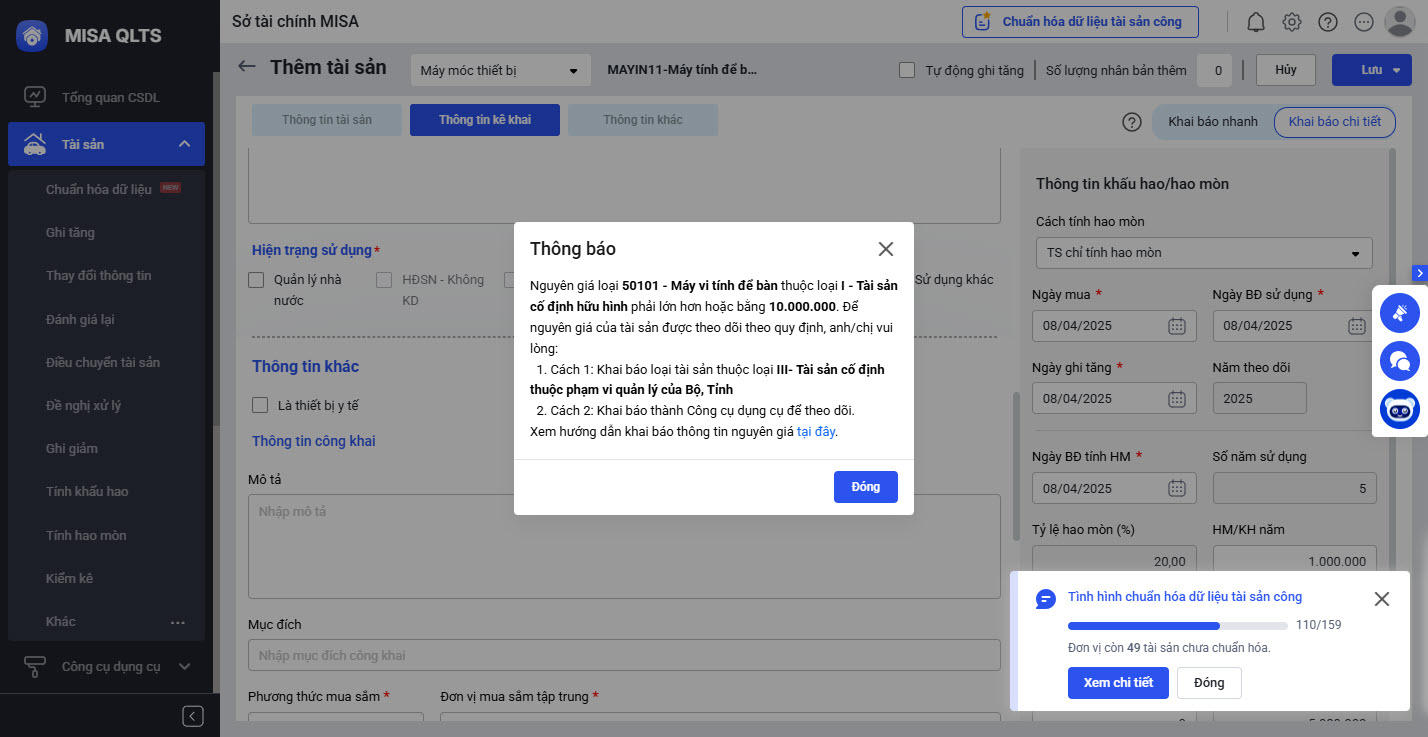Expand the Cách tính hao mòn dropdown
This screenshot has height=737, width=1428.
pos(1203,253)
